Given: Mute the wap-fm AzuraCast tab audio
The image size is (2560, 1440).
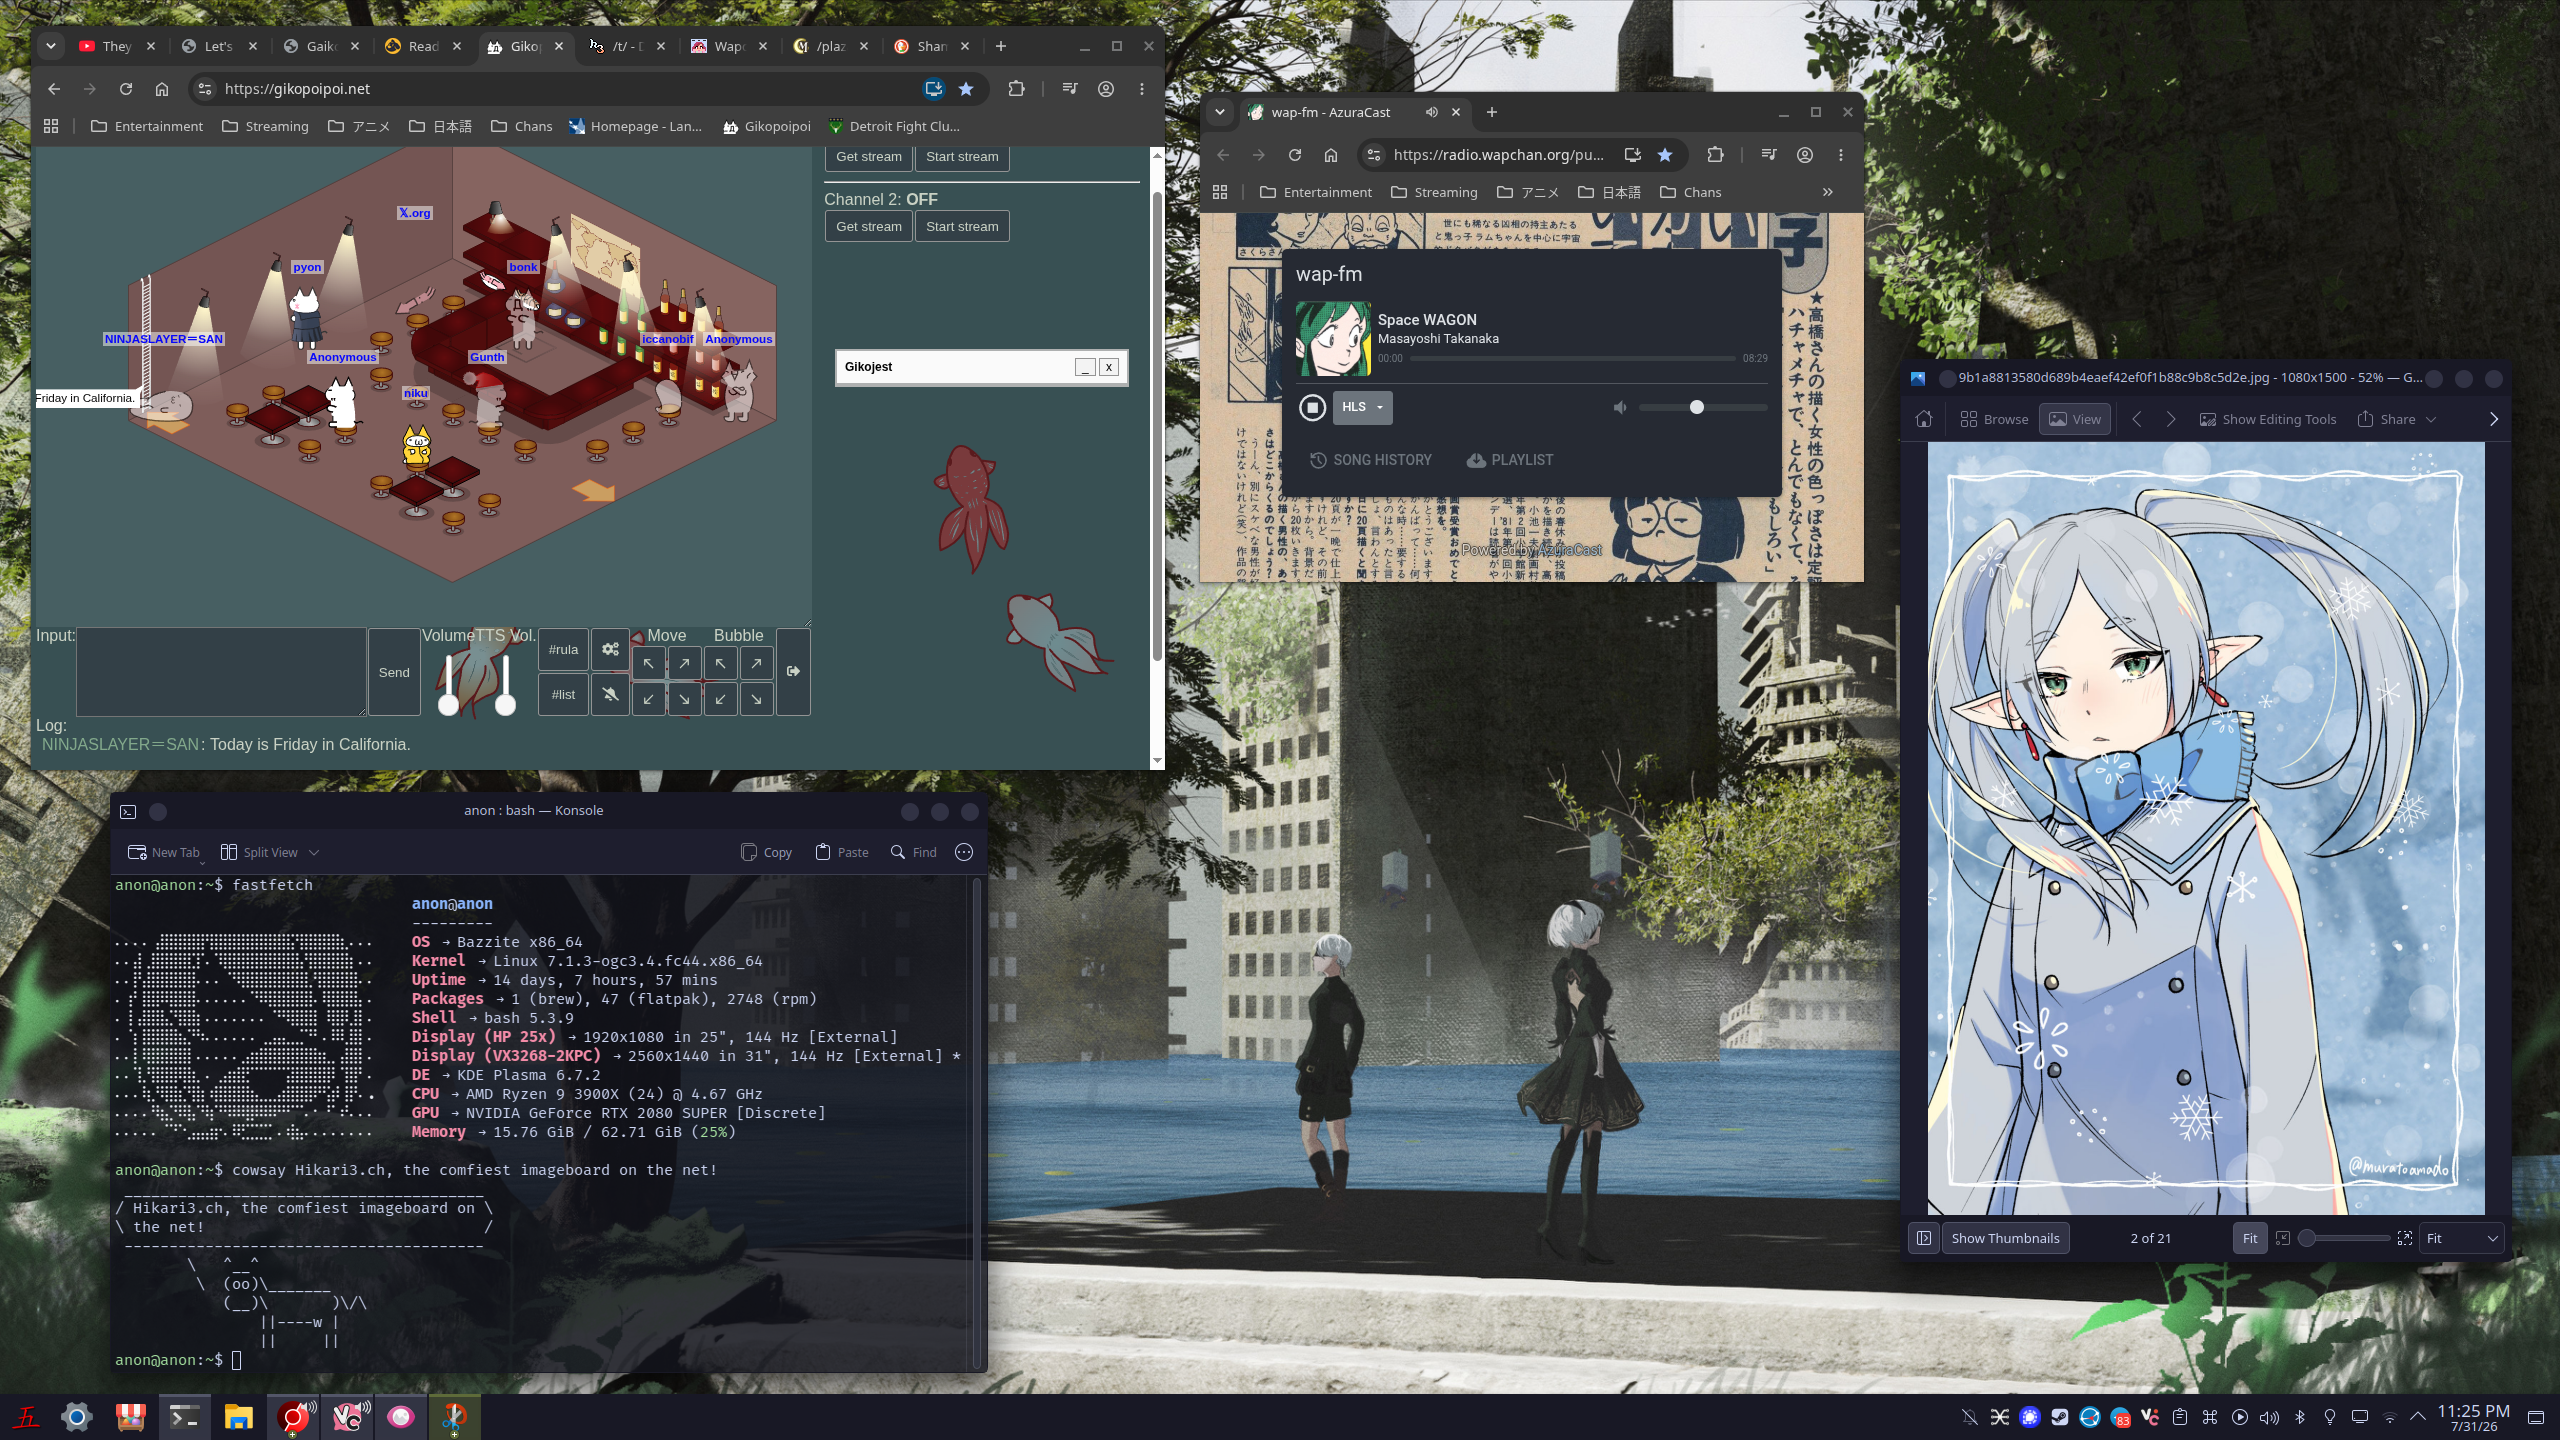Looking at the screenshot, I should (1432, 112).
